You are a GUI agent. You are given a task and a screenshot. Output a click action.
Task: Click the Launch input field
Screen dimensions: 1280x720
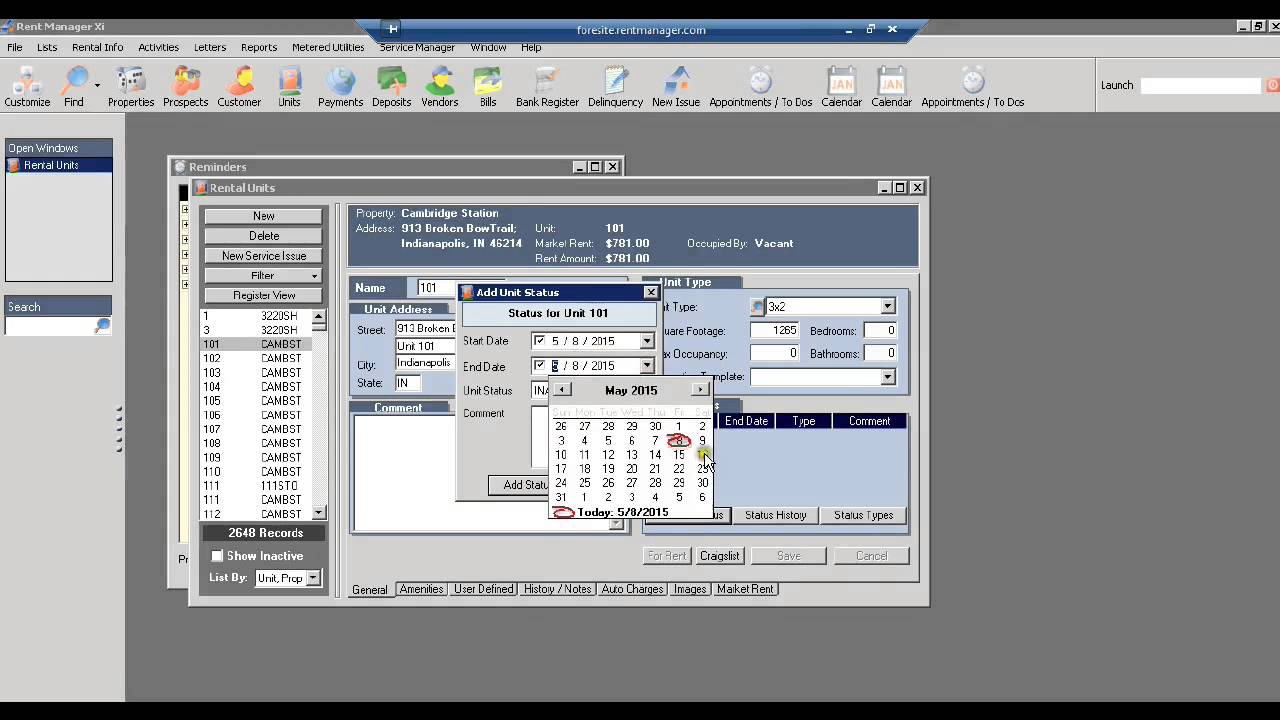click(1201, 86)
